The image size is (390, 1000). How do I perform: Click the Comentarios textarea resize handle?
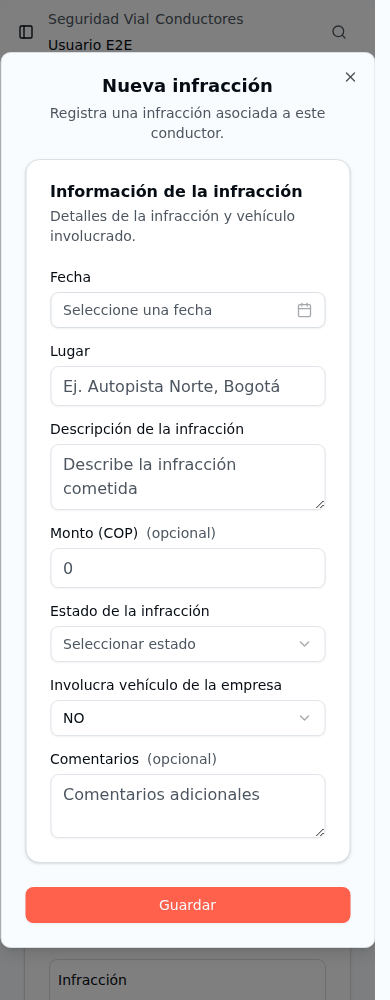click(320, 832)
